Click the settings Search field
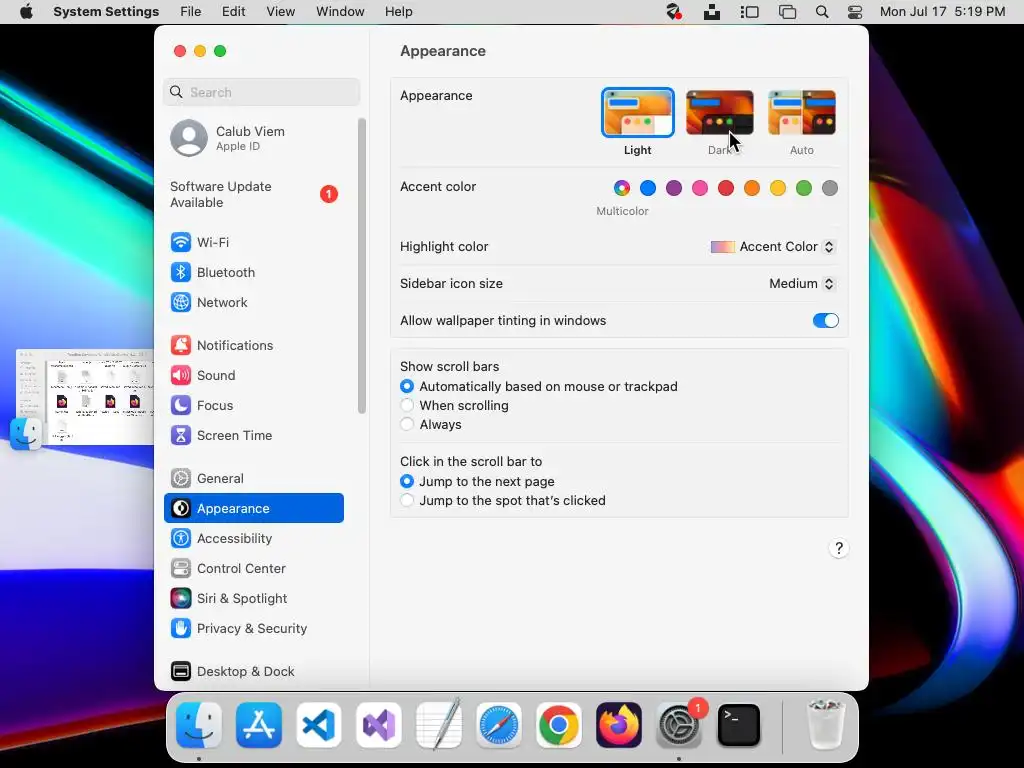The image size is (1024, 768). (x=261, y=92)
